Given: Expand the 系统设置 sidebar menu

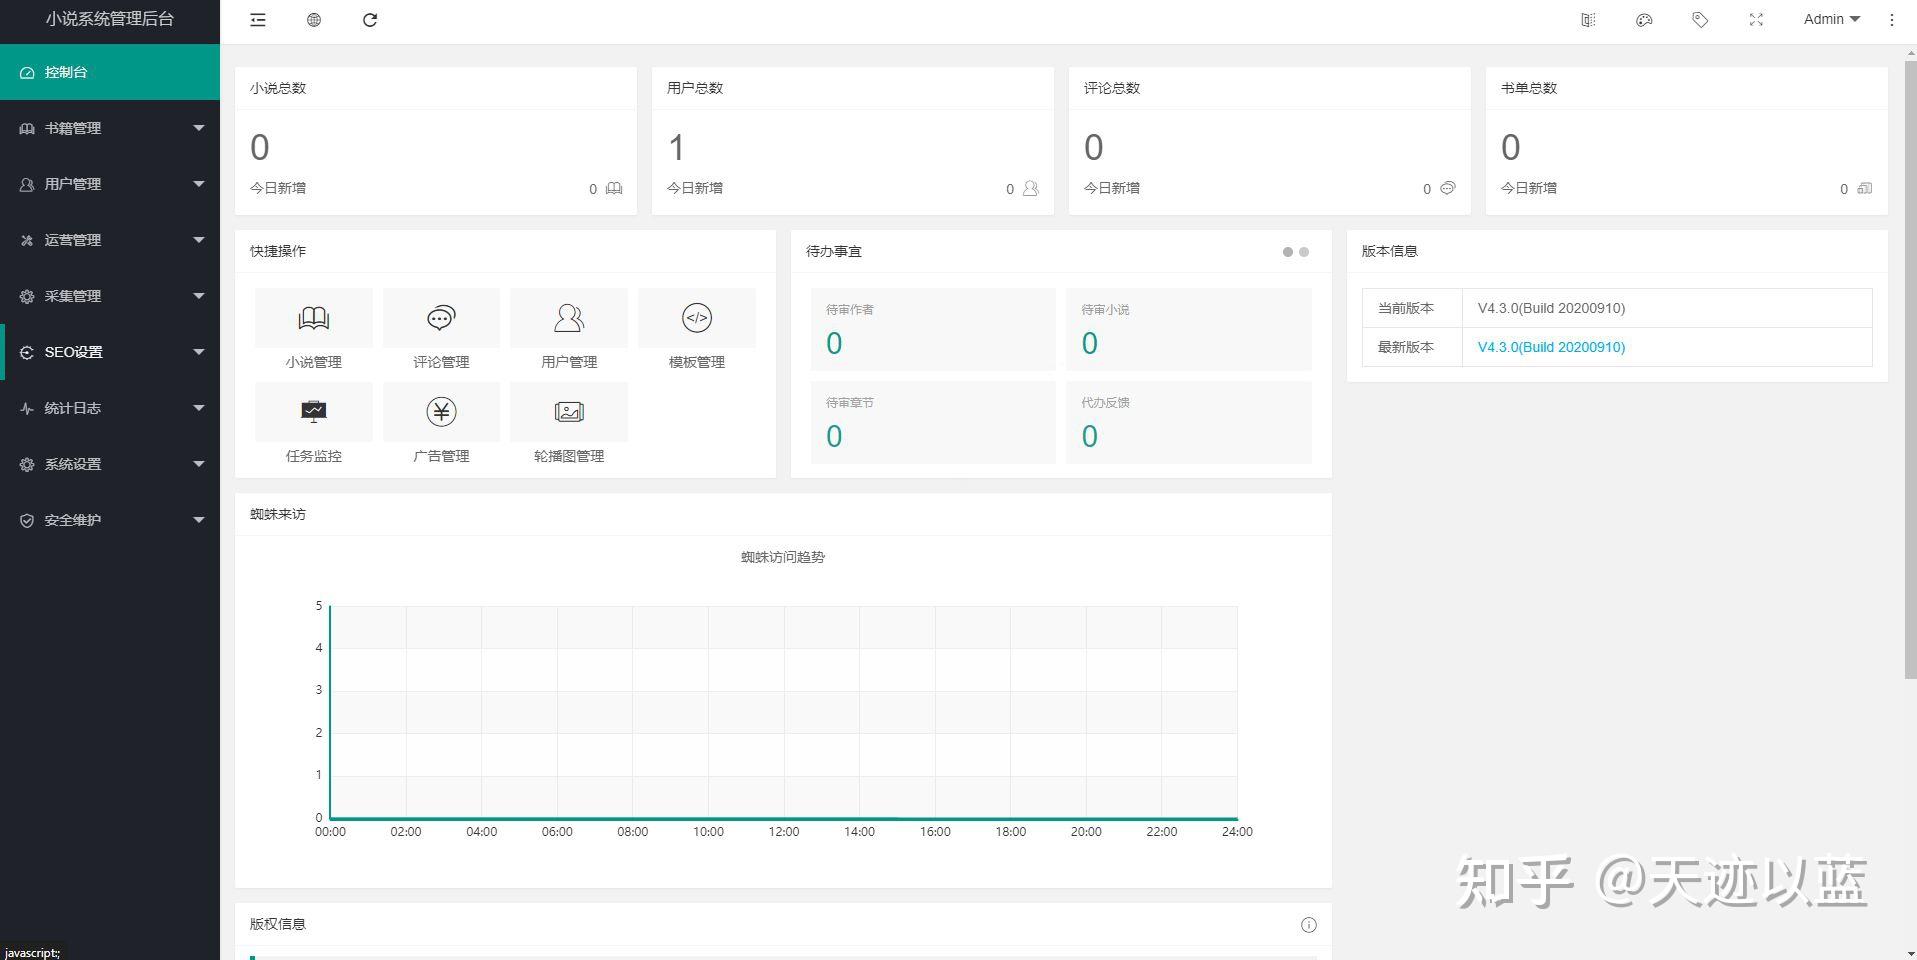Looking at the screenshot, I should (110, 464).
